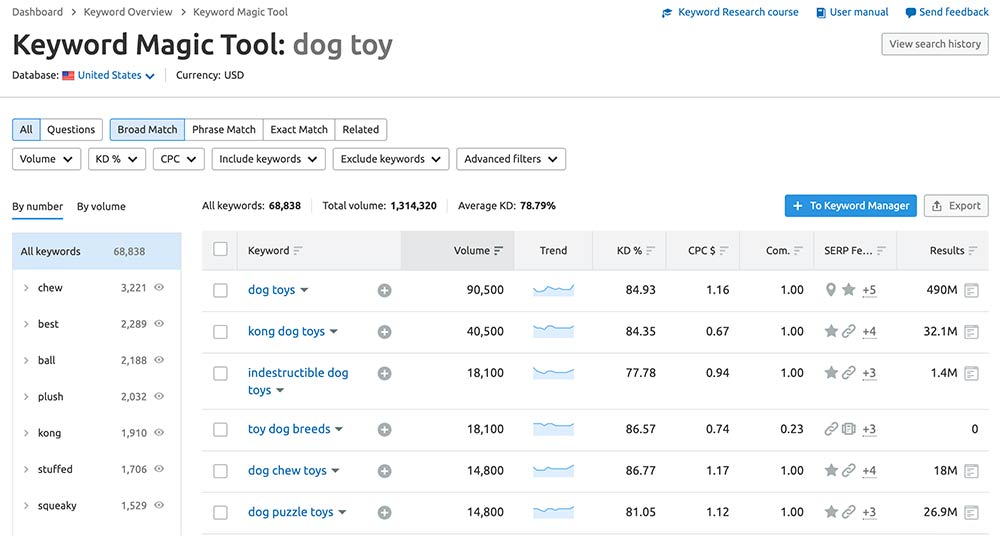
Task: Open the Advanced filters dropdown
Action: (x=510, y=159)
